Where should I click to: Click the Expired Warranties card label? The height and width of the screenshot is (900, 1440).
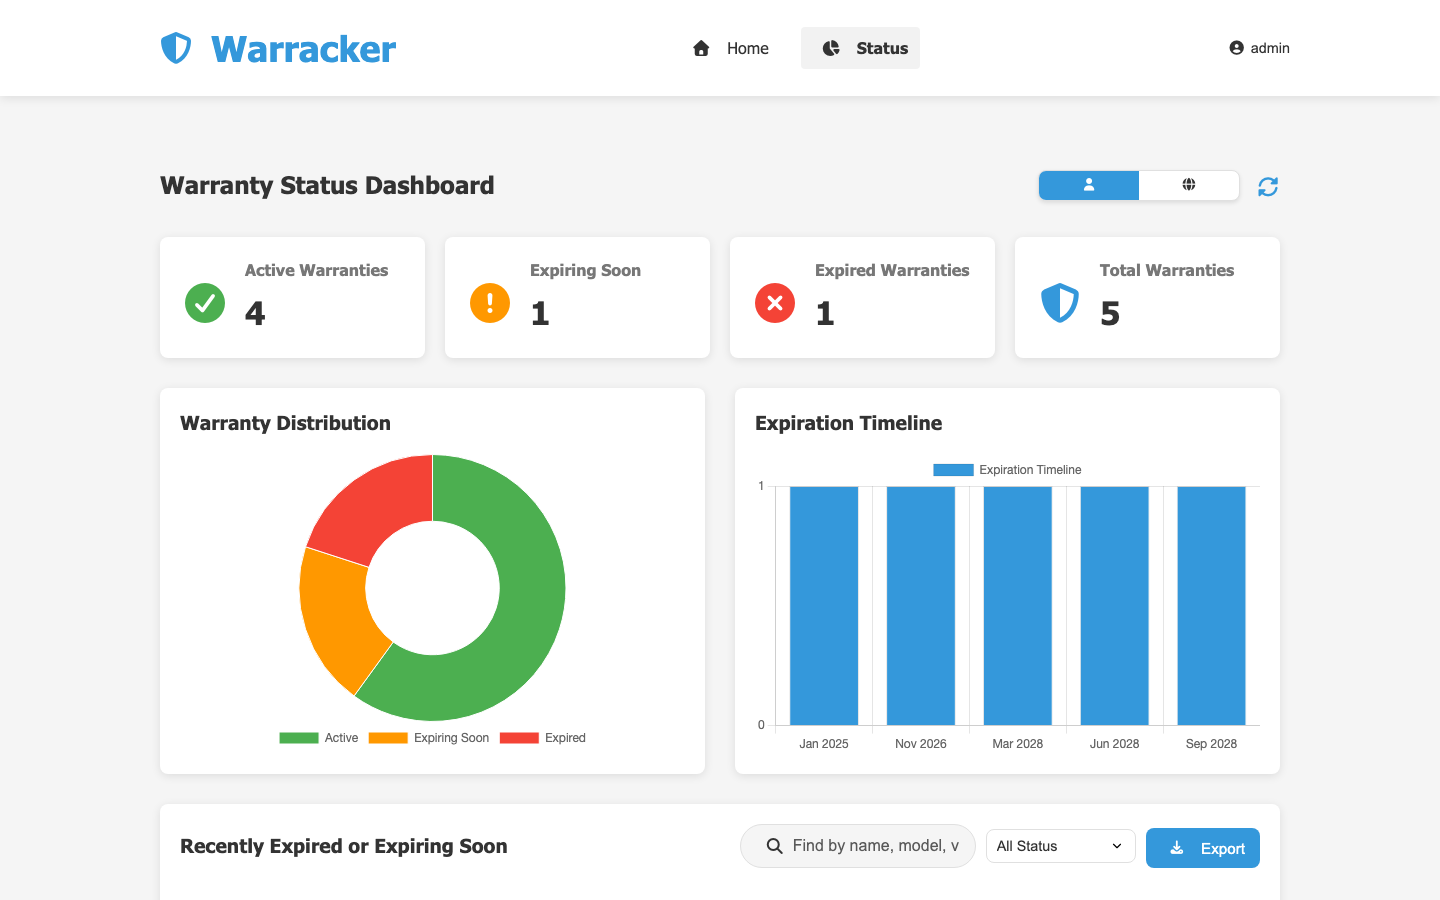click(892, 270)
